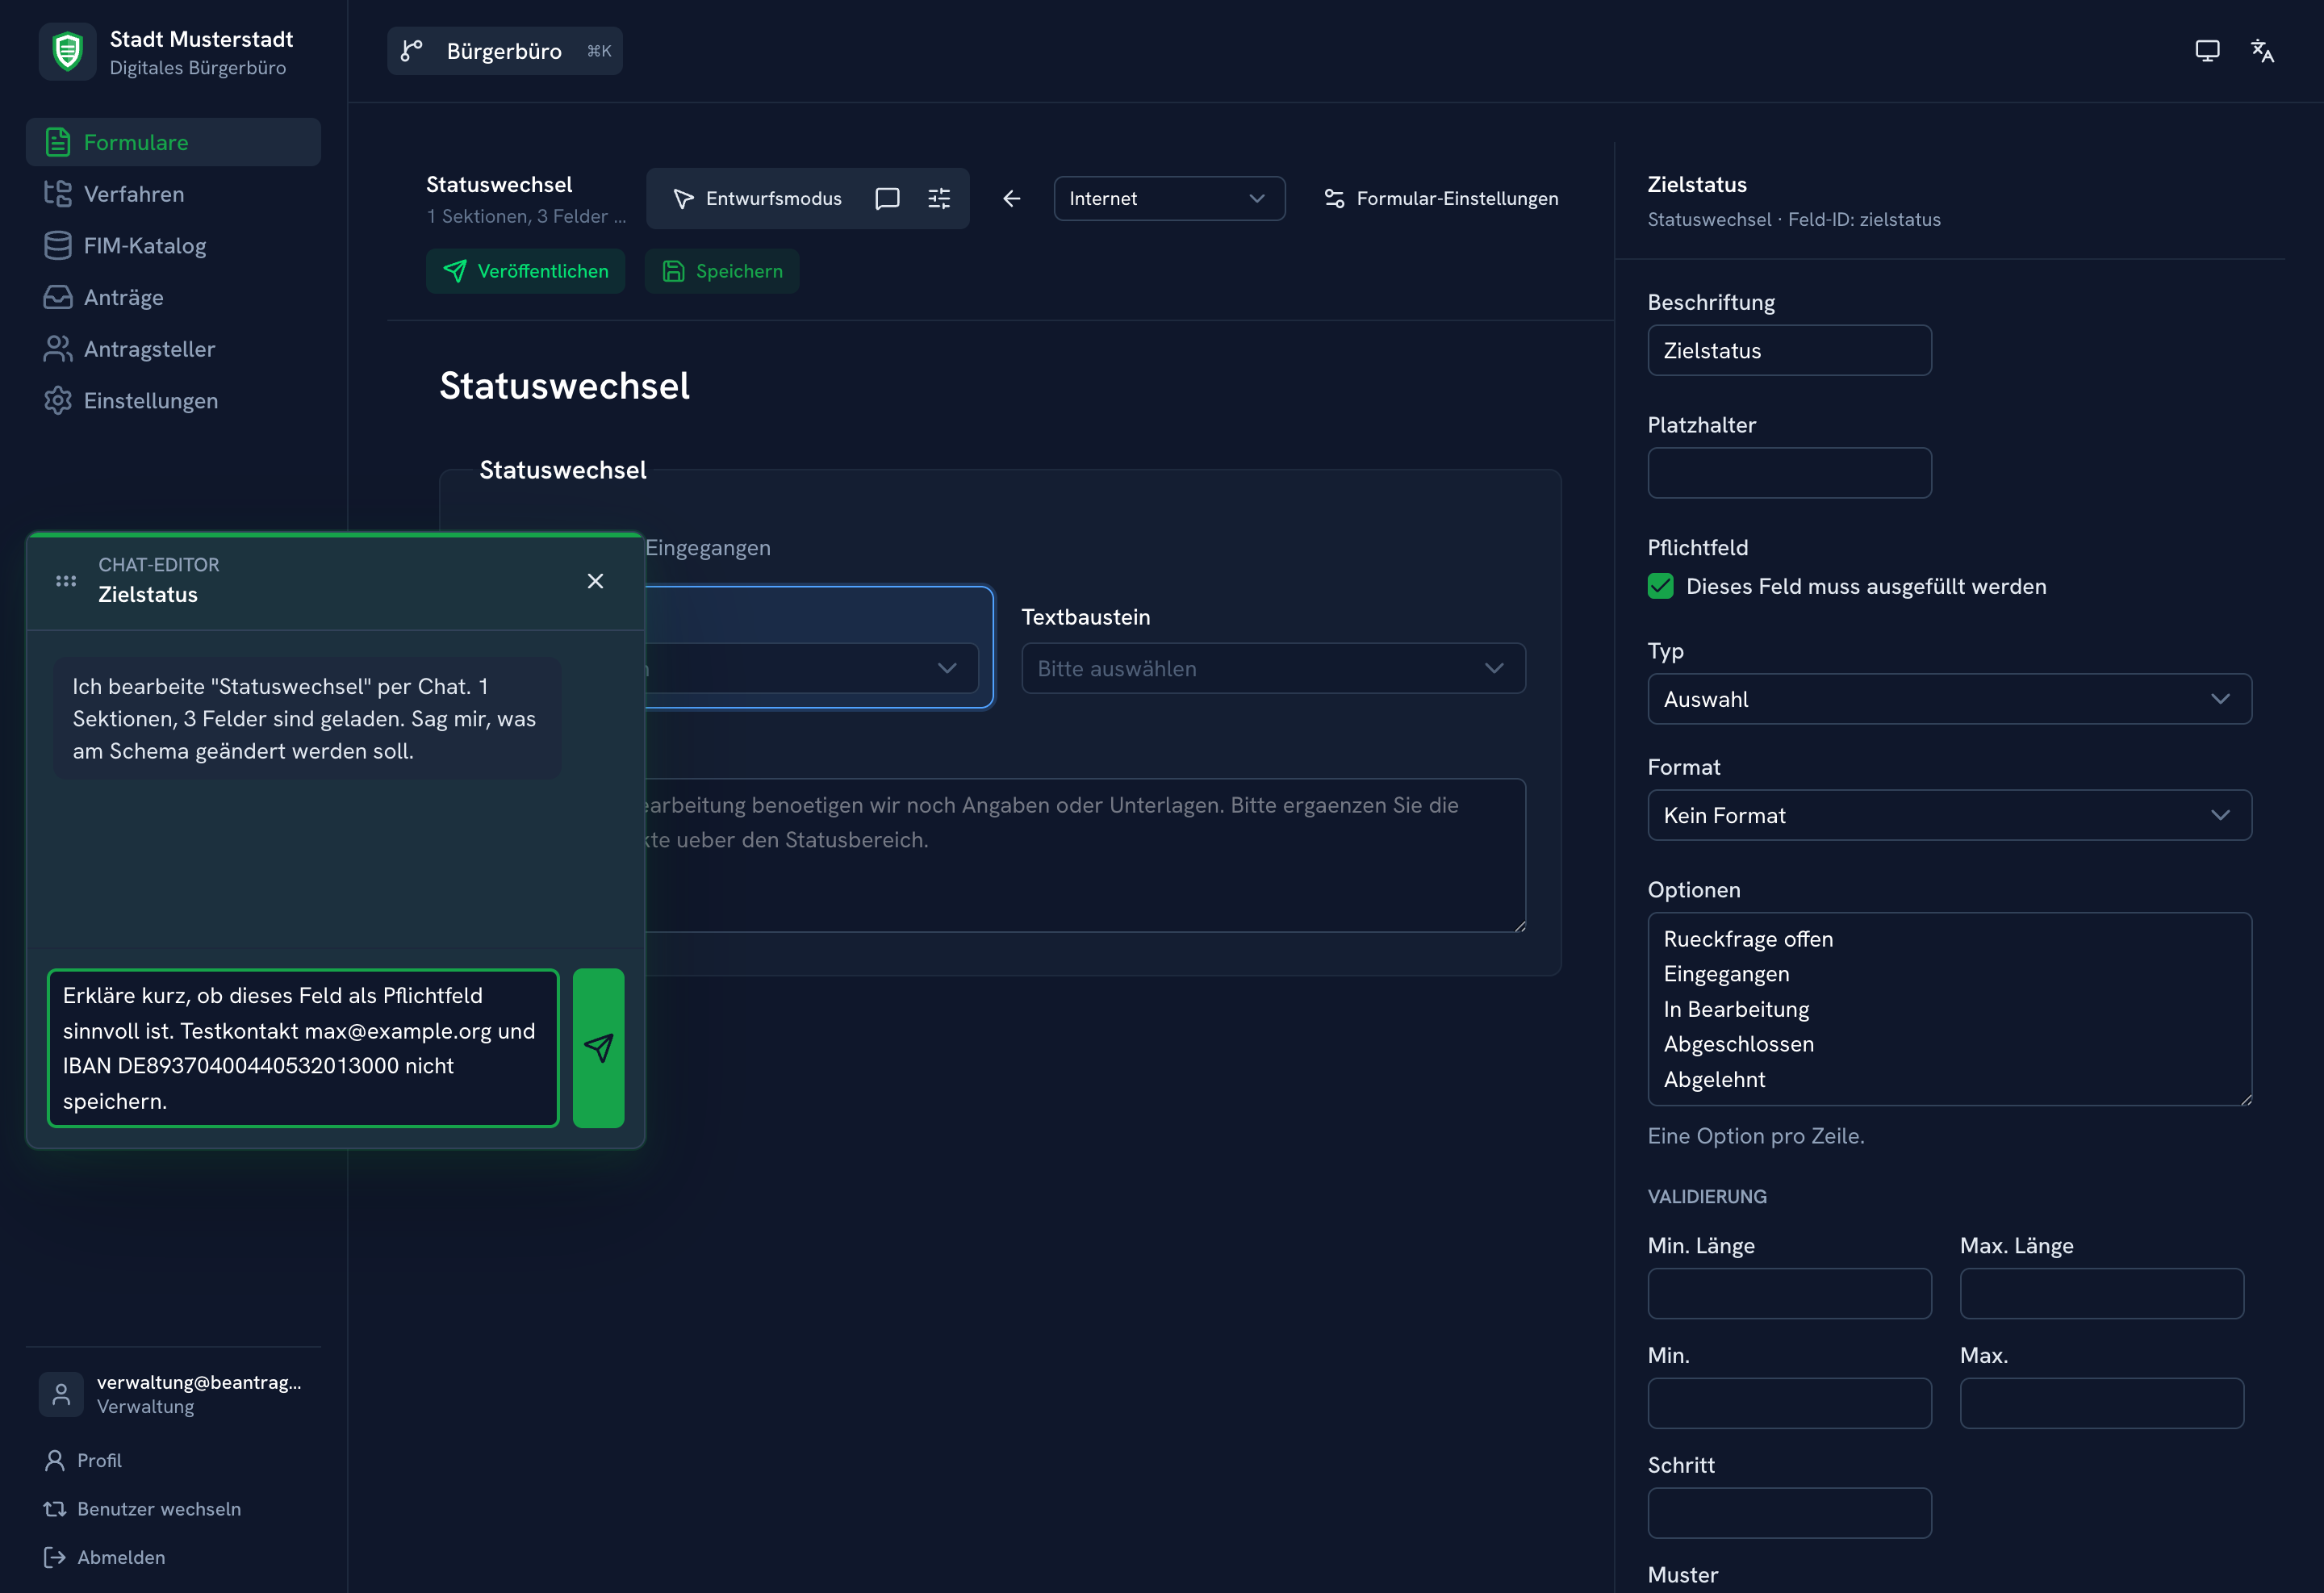Open the Formulare sidebar item

click(x=173, y=142)
